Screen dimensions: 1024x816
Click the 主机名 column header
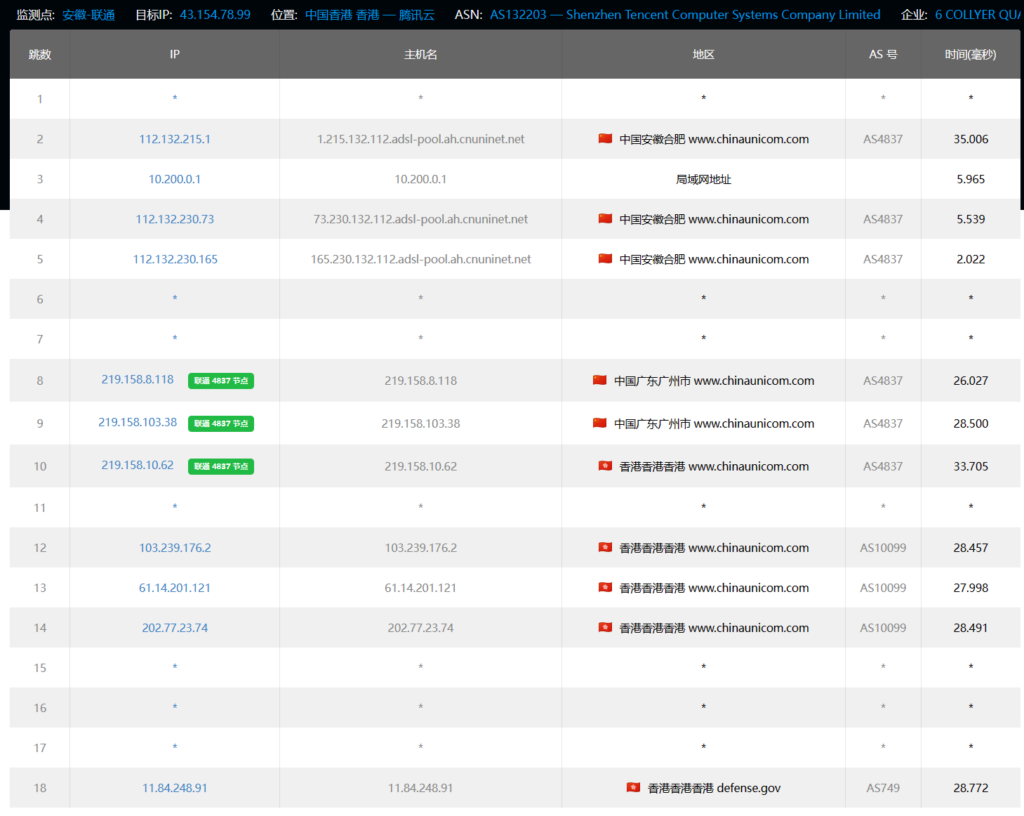[420, 55]
